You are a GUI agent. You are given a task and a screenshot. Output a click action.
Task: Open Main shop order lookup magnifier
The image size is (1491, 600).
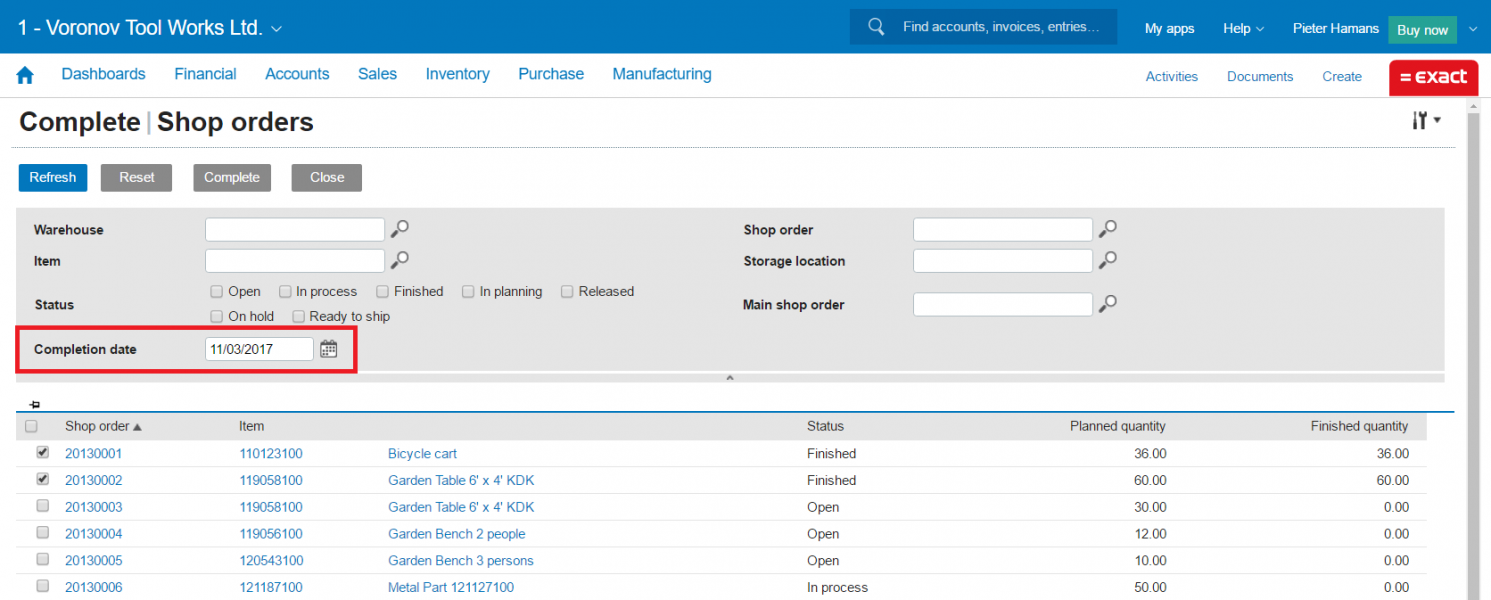coord(1107,304)
